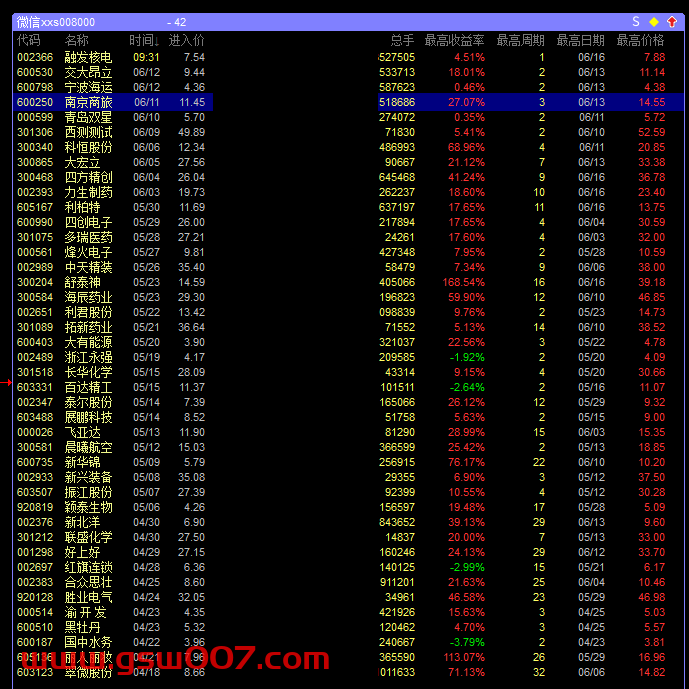Sort by the 名称 column header
The width and height of the screenshot is (689, 689).
tap(76, 40)
